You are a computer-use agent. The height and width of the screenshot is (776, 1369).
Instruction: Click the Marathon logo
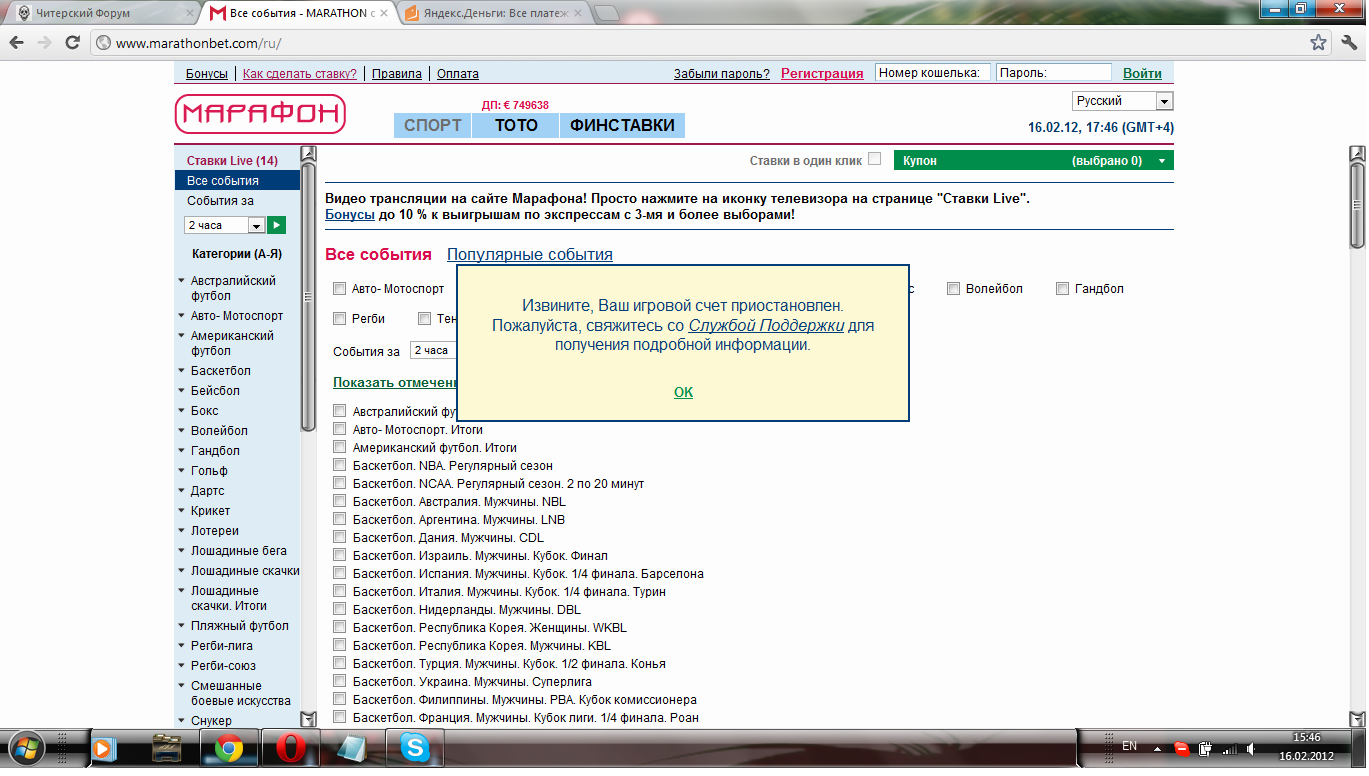point(260,114)
